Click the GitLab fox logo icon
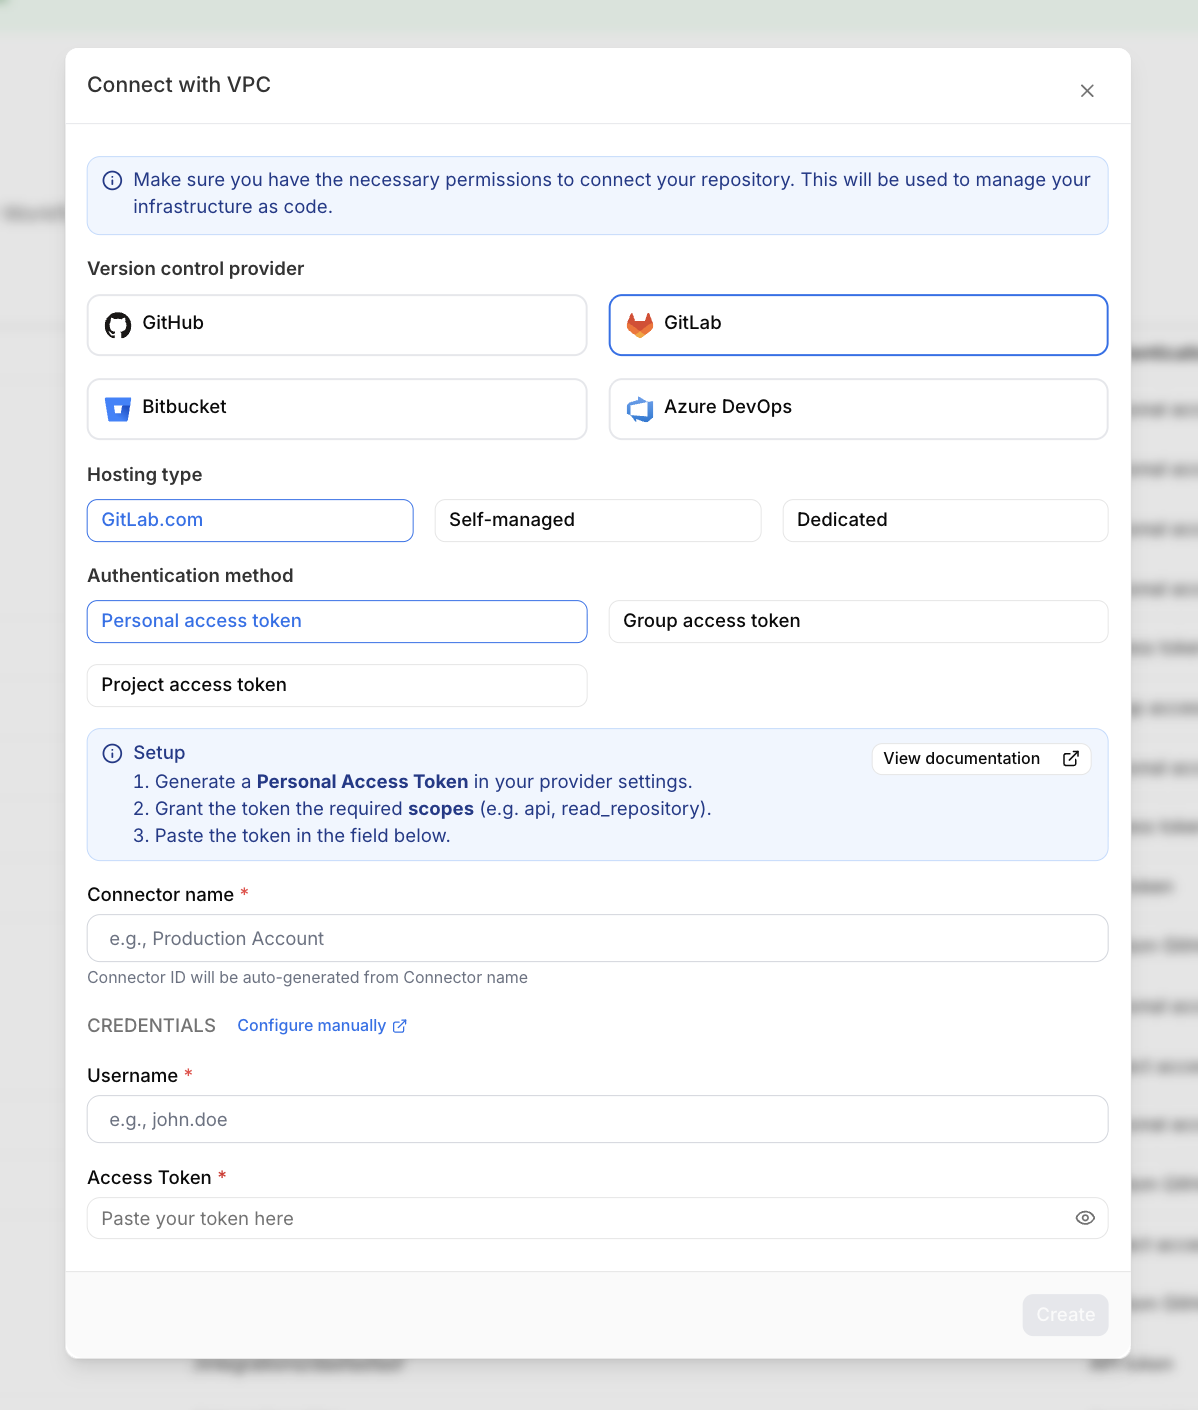This screenshot has width=1198, height=1410. point(640,325)
